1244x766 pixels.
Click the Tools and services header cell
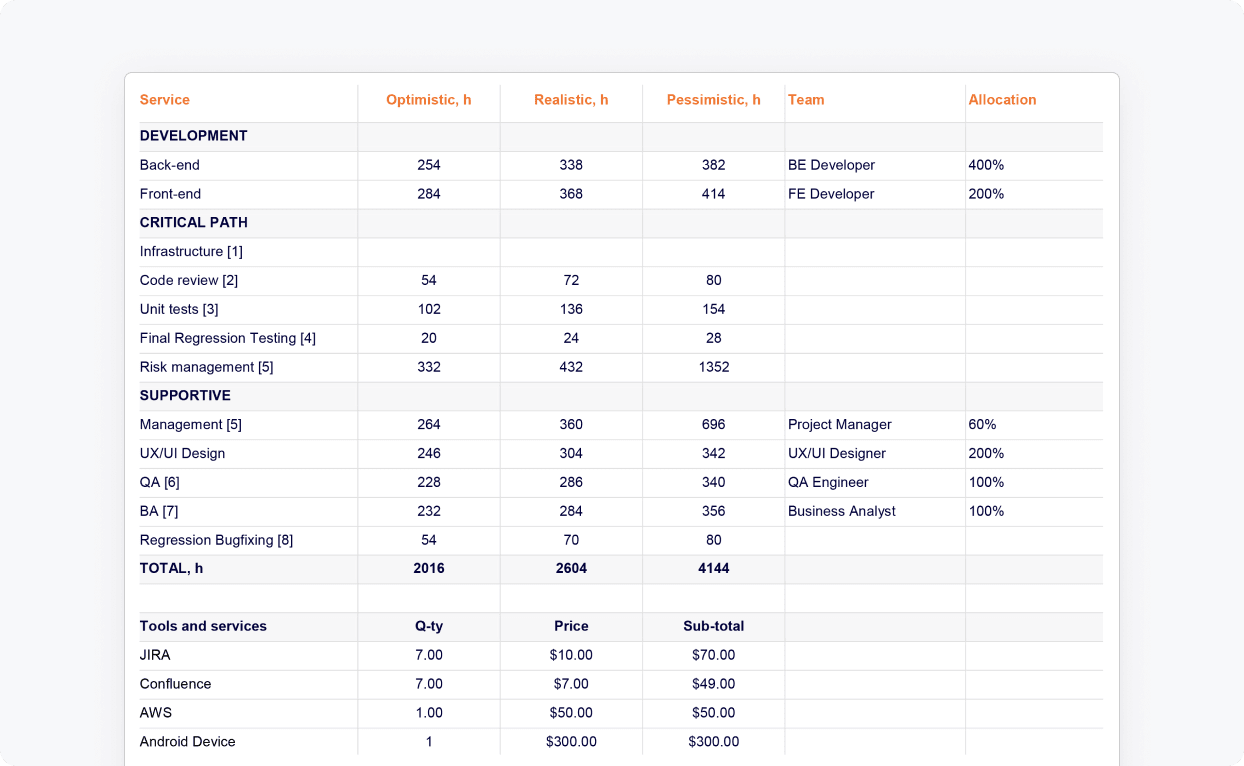203,626
